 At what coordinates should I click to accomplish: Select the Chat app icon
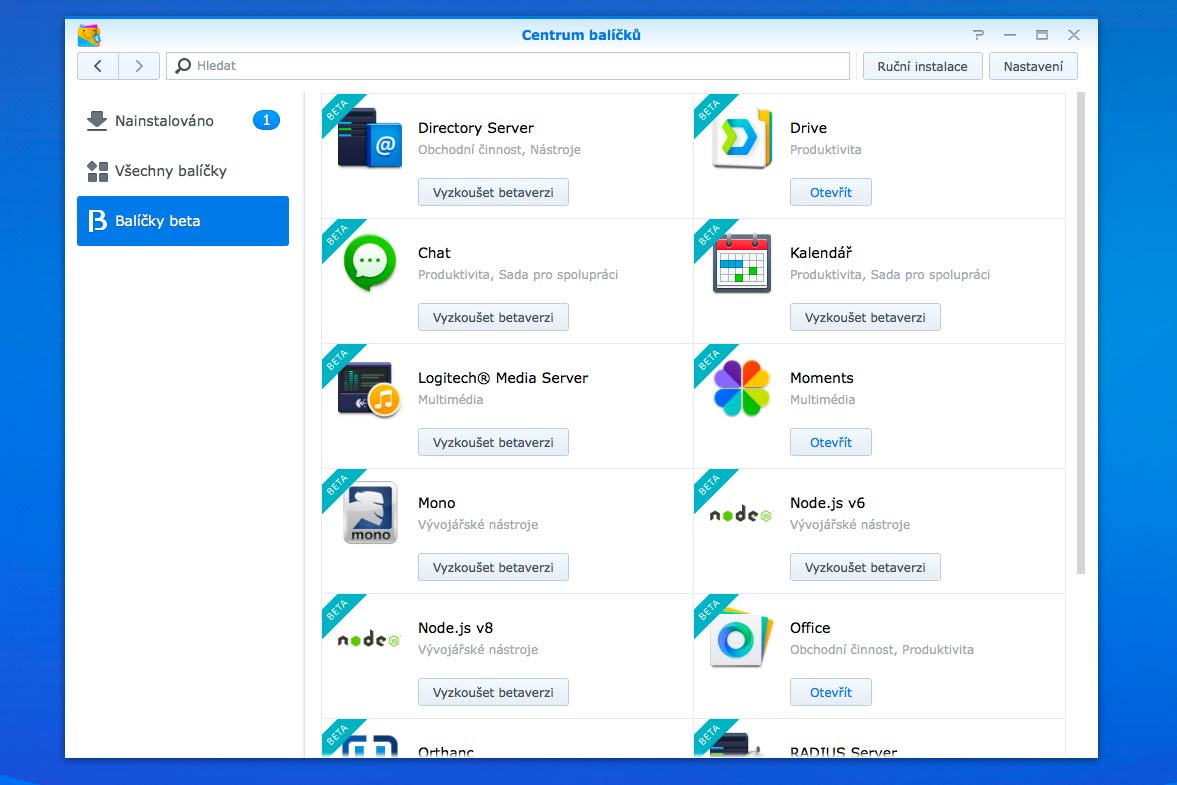pyautogui.click(x=369, y=263)
